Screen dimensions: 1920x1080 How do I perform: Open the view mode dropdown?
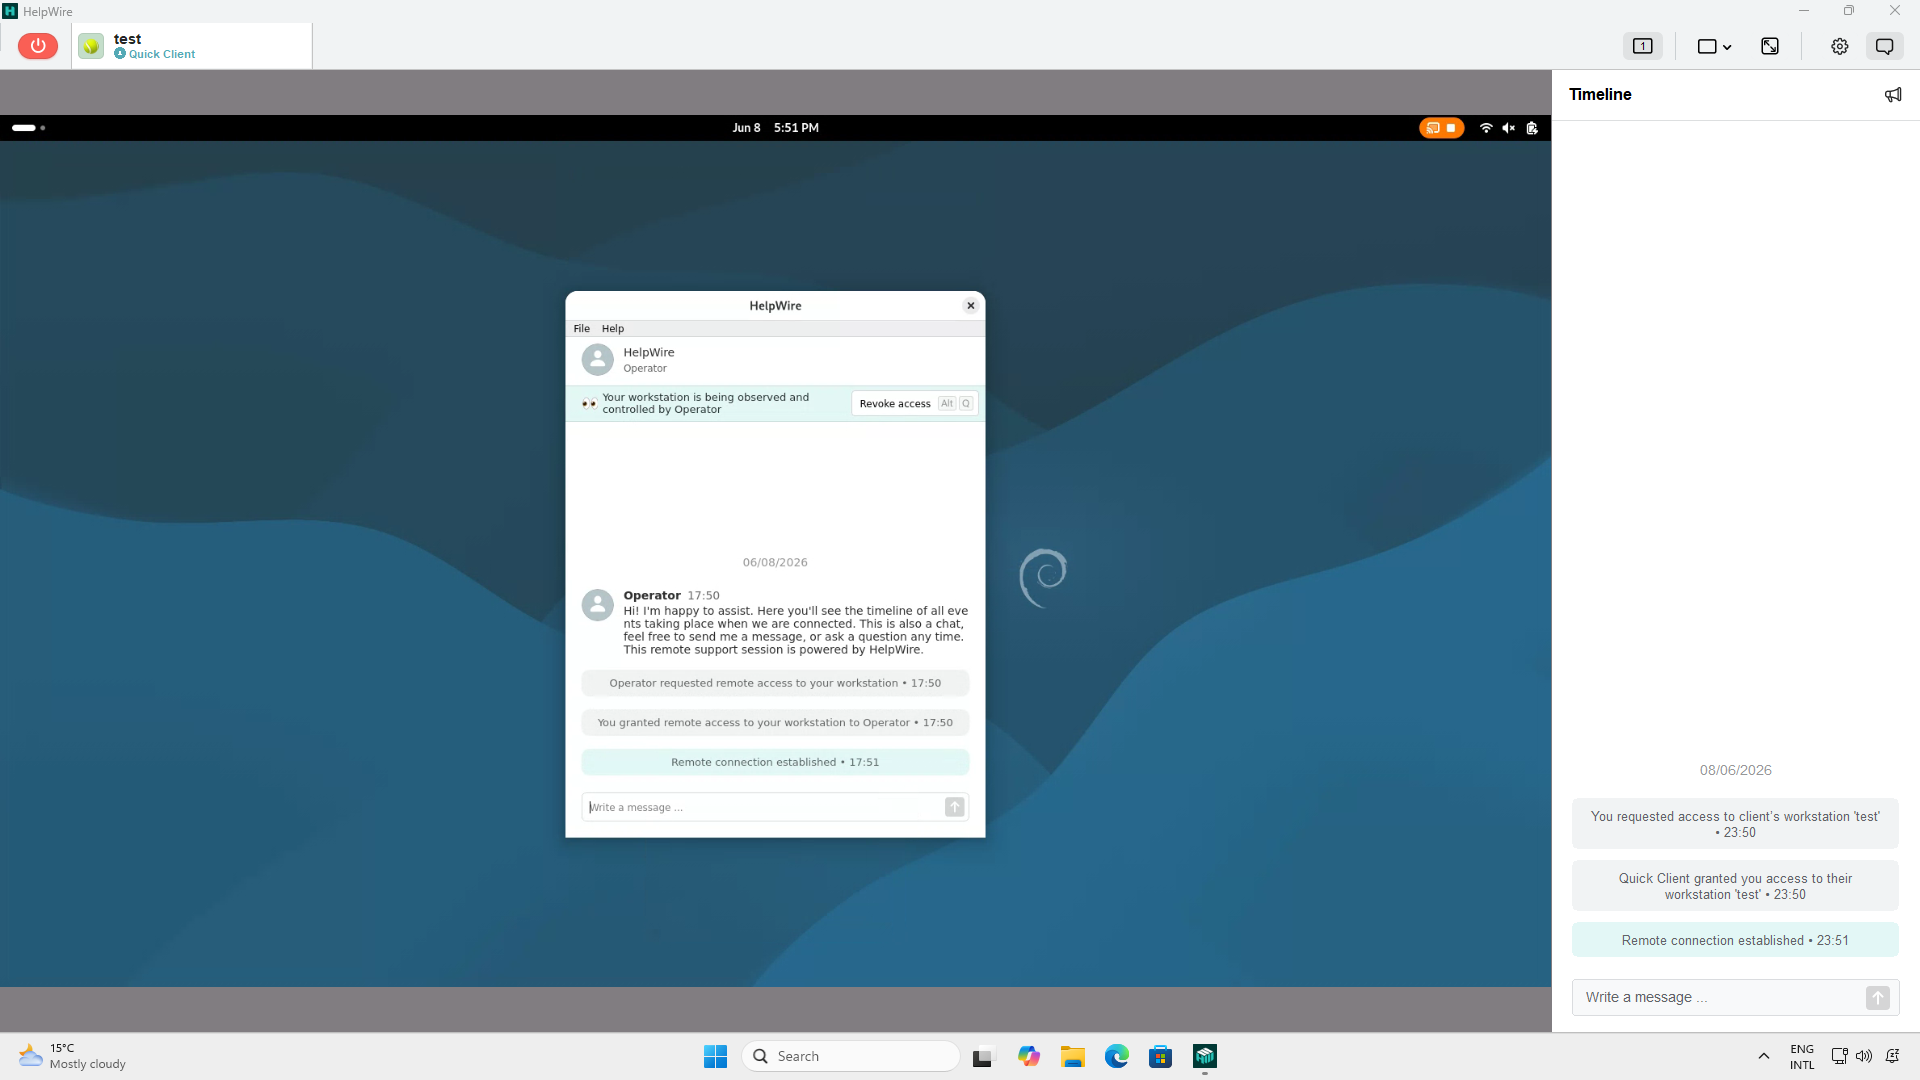click(1714, 46)
